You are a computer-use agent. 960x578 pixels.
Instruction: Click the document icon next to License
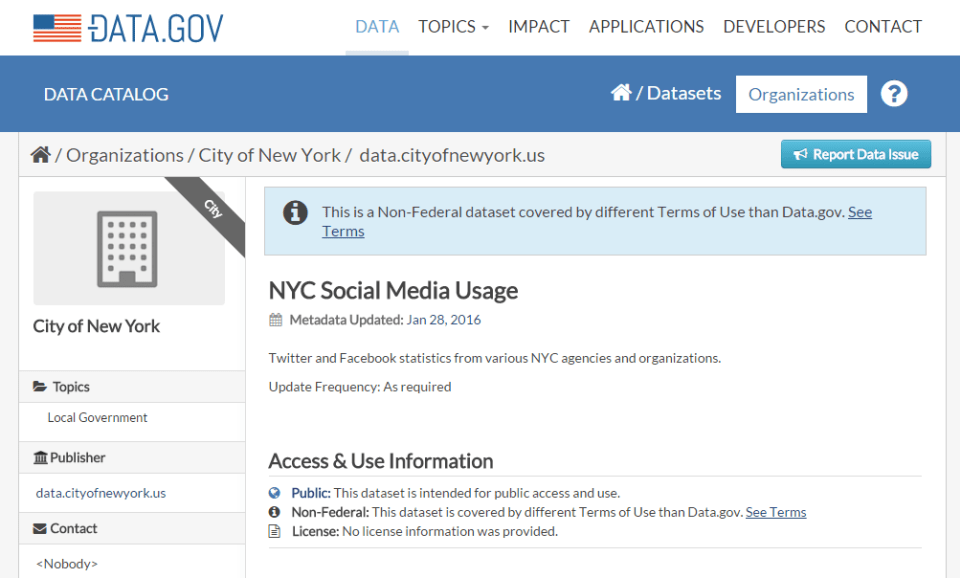point(275,531)
